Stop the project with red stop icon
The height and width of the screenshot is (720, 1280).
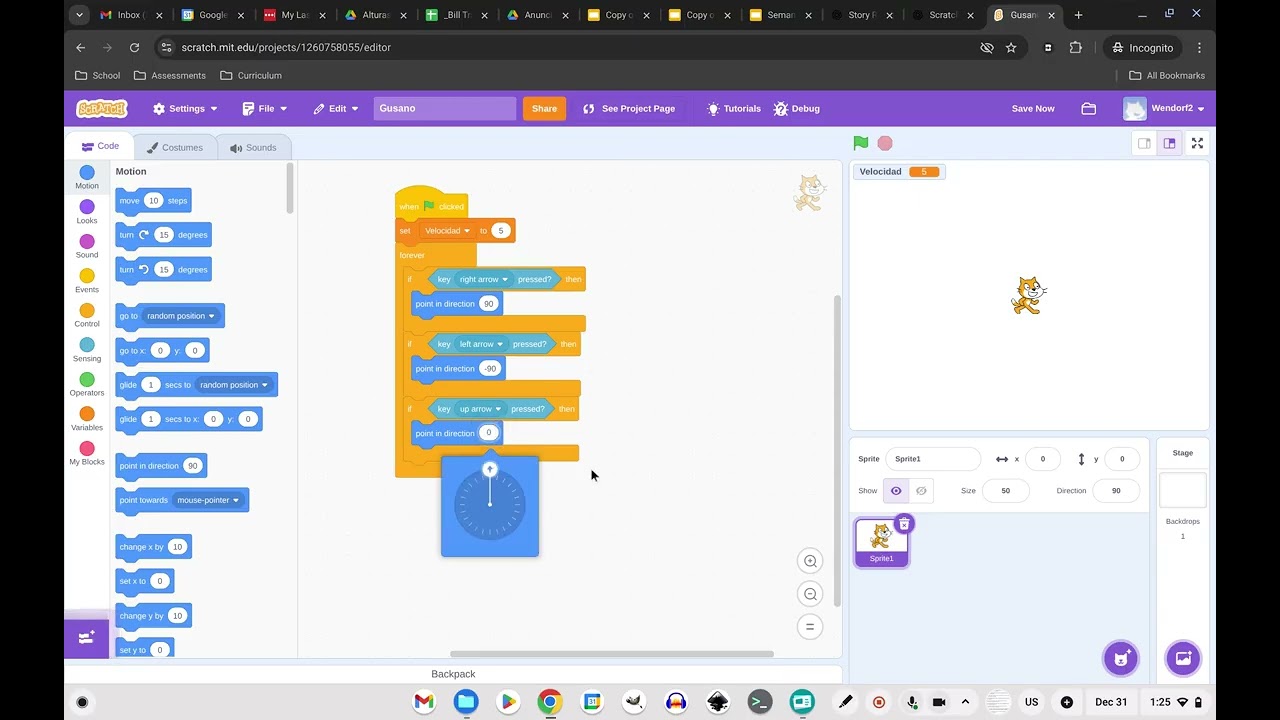click(885, 143)
